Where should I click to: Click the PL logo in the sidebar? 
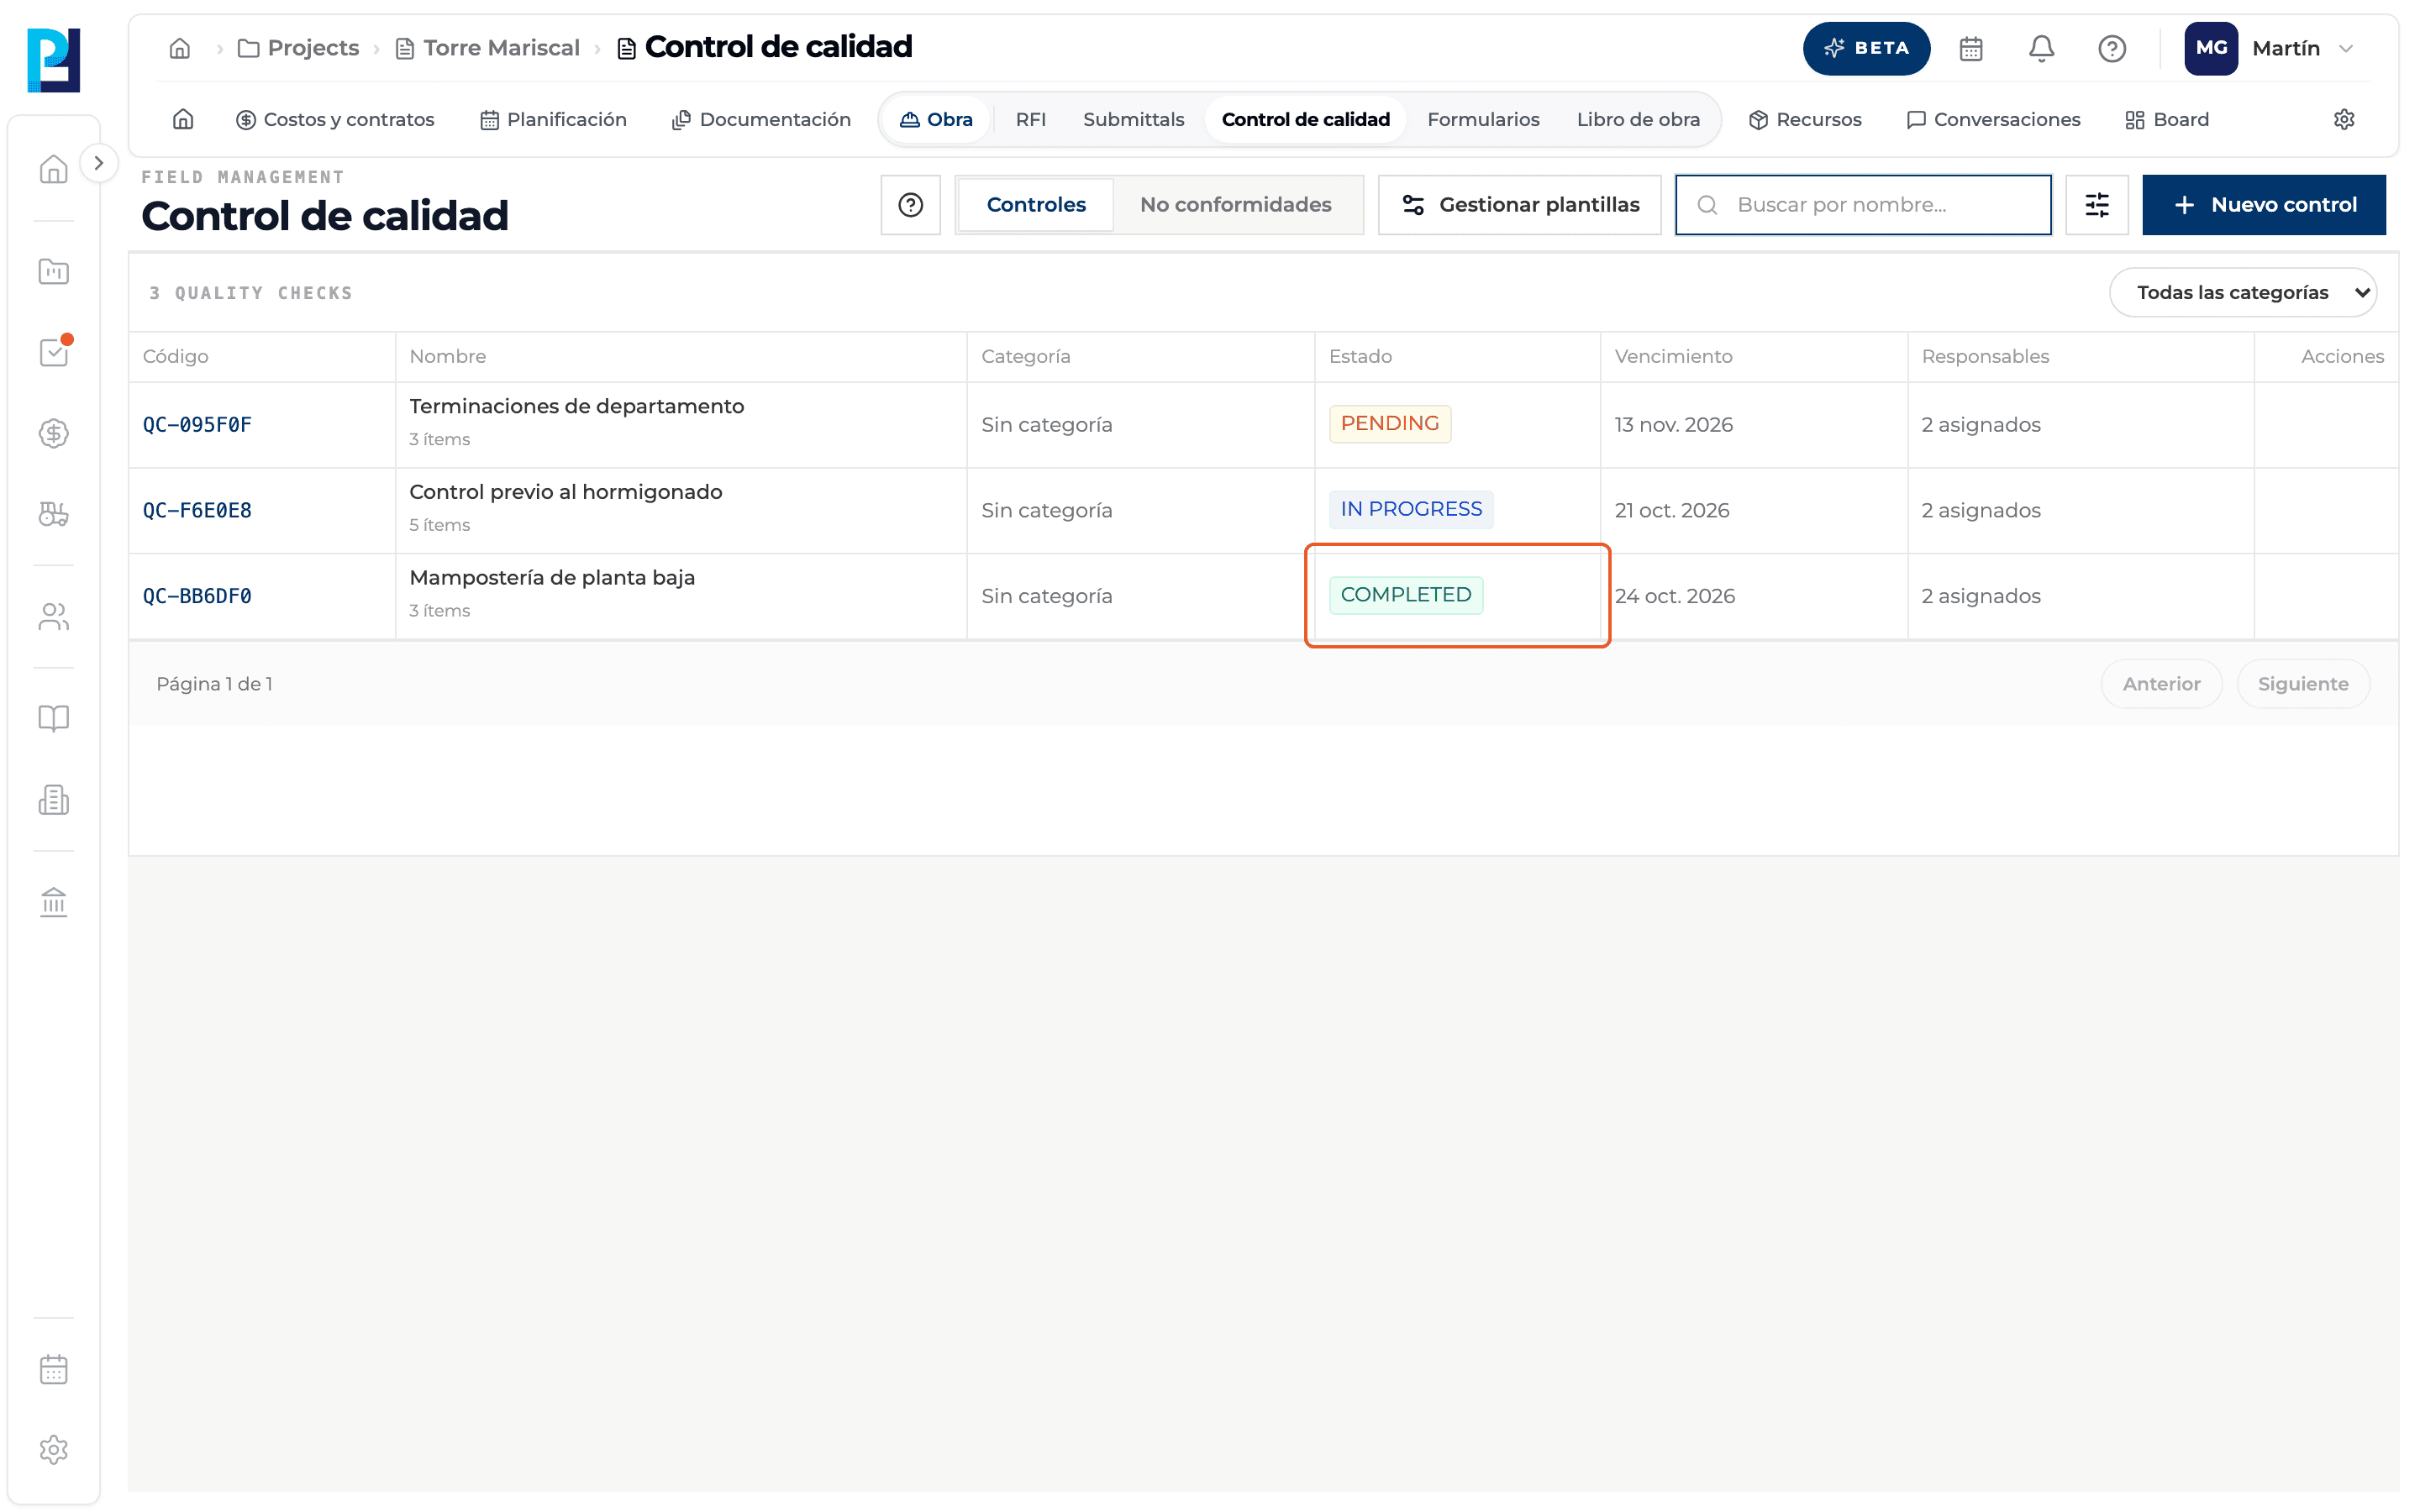click(x=54, y=60)
